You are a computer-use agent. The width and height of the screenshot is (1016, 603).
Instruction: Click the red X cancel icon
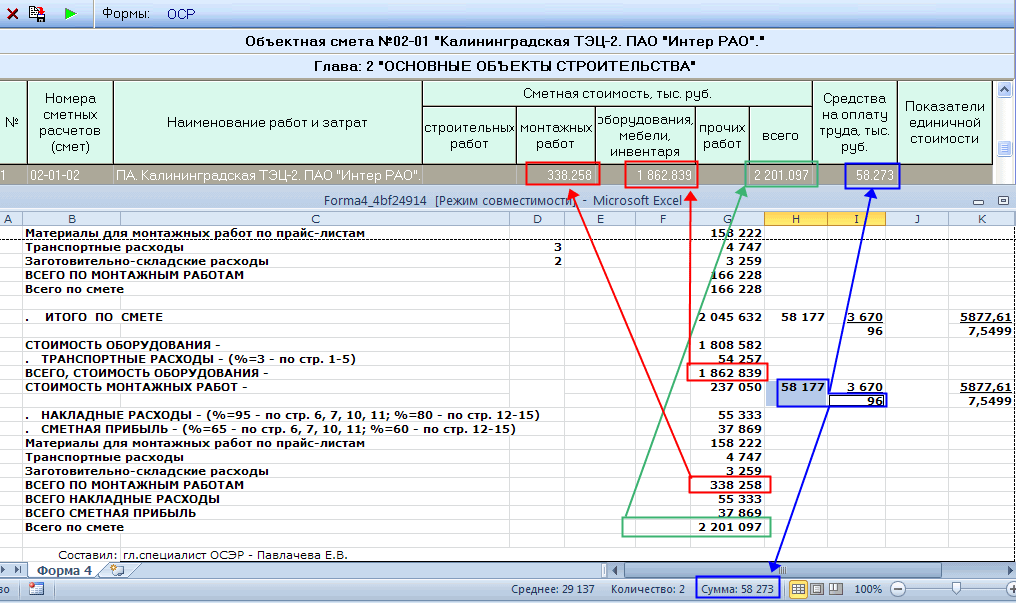point(12,14)
